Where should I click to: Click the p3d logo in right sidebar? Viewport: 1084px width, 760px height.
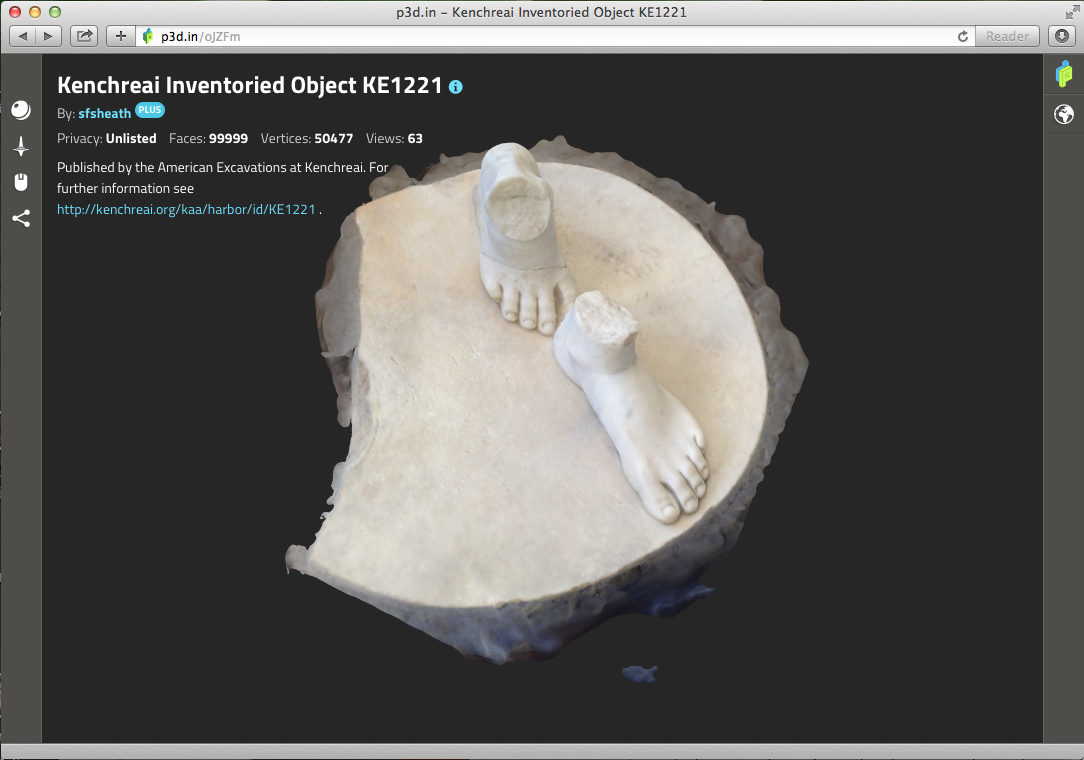[1064, 74]
